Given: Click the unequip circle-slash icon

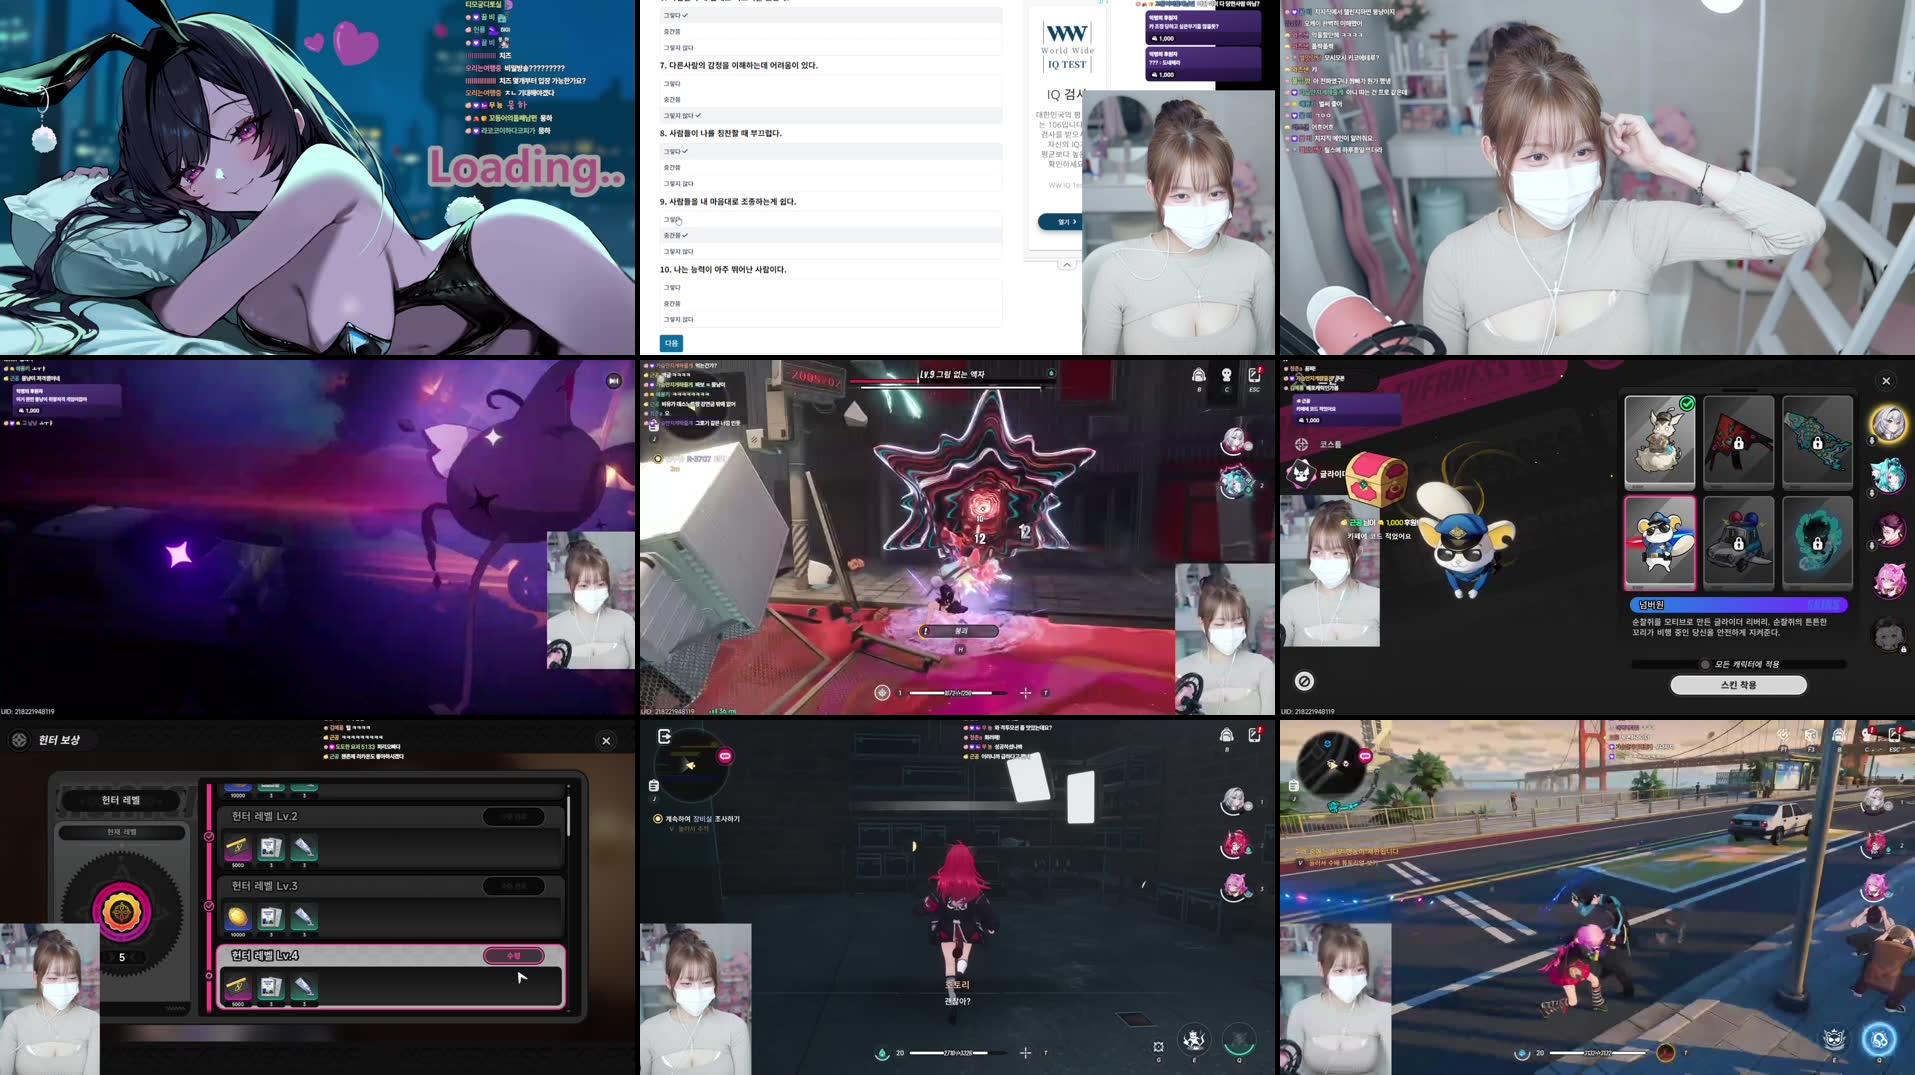Looking at the screenshot, I should click(x=1304, y=681).
